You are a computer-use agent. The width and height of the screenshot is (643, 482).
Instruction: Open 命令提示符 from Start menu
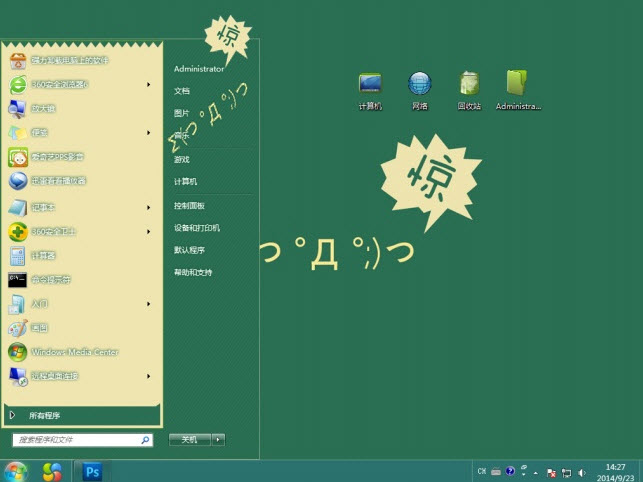[x=50, y=280]
